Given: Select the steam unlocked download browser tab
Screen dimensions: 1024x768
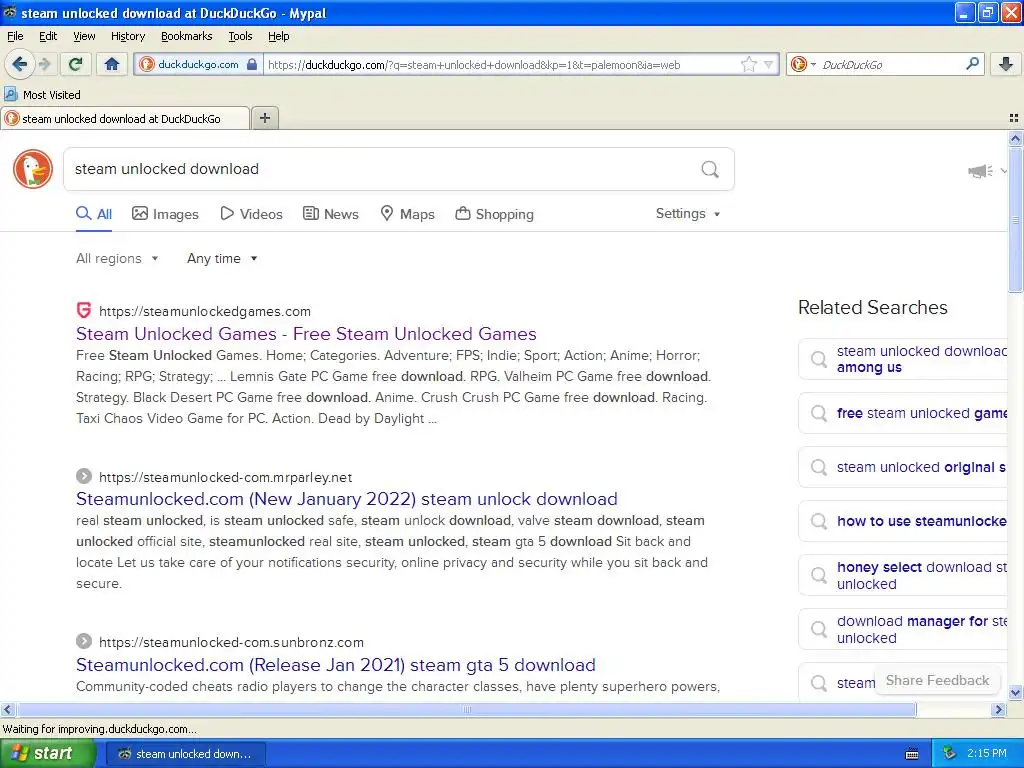Looking at the screenshot, I should point(124,119).
